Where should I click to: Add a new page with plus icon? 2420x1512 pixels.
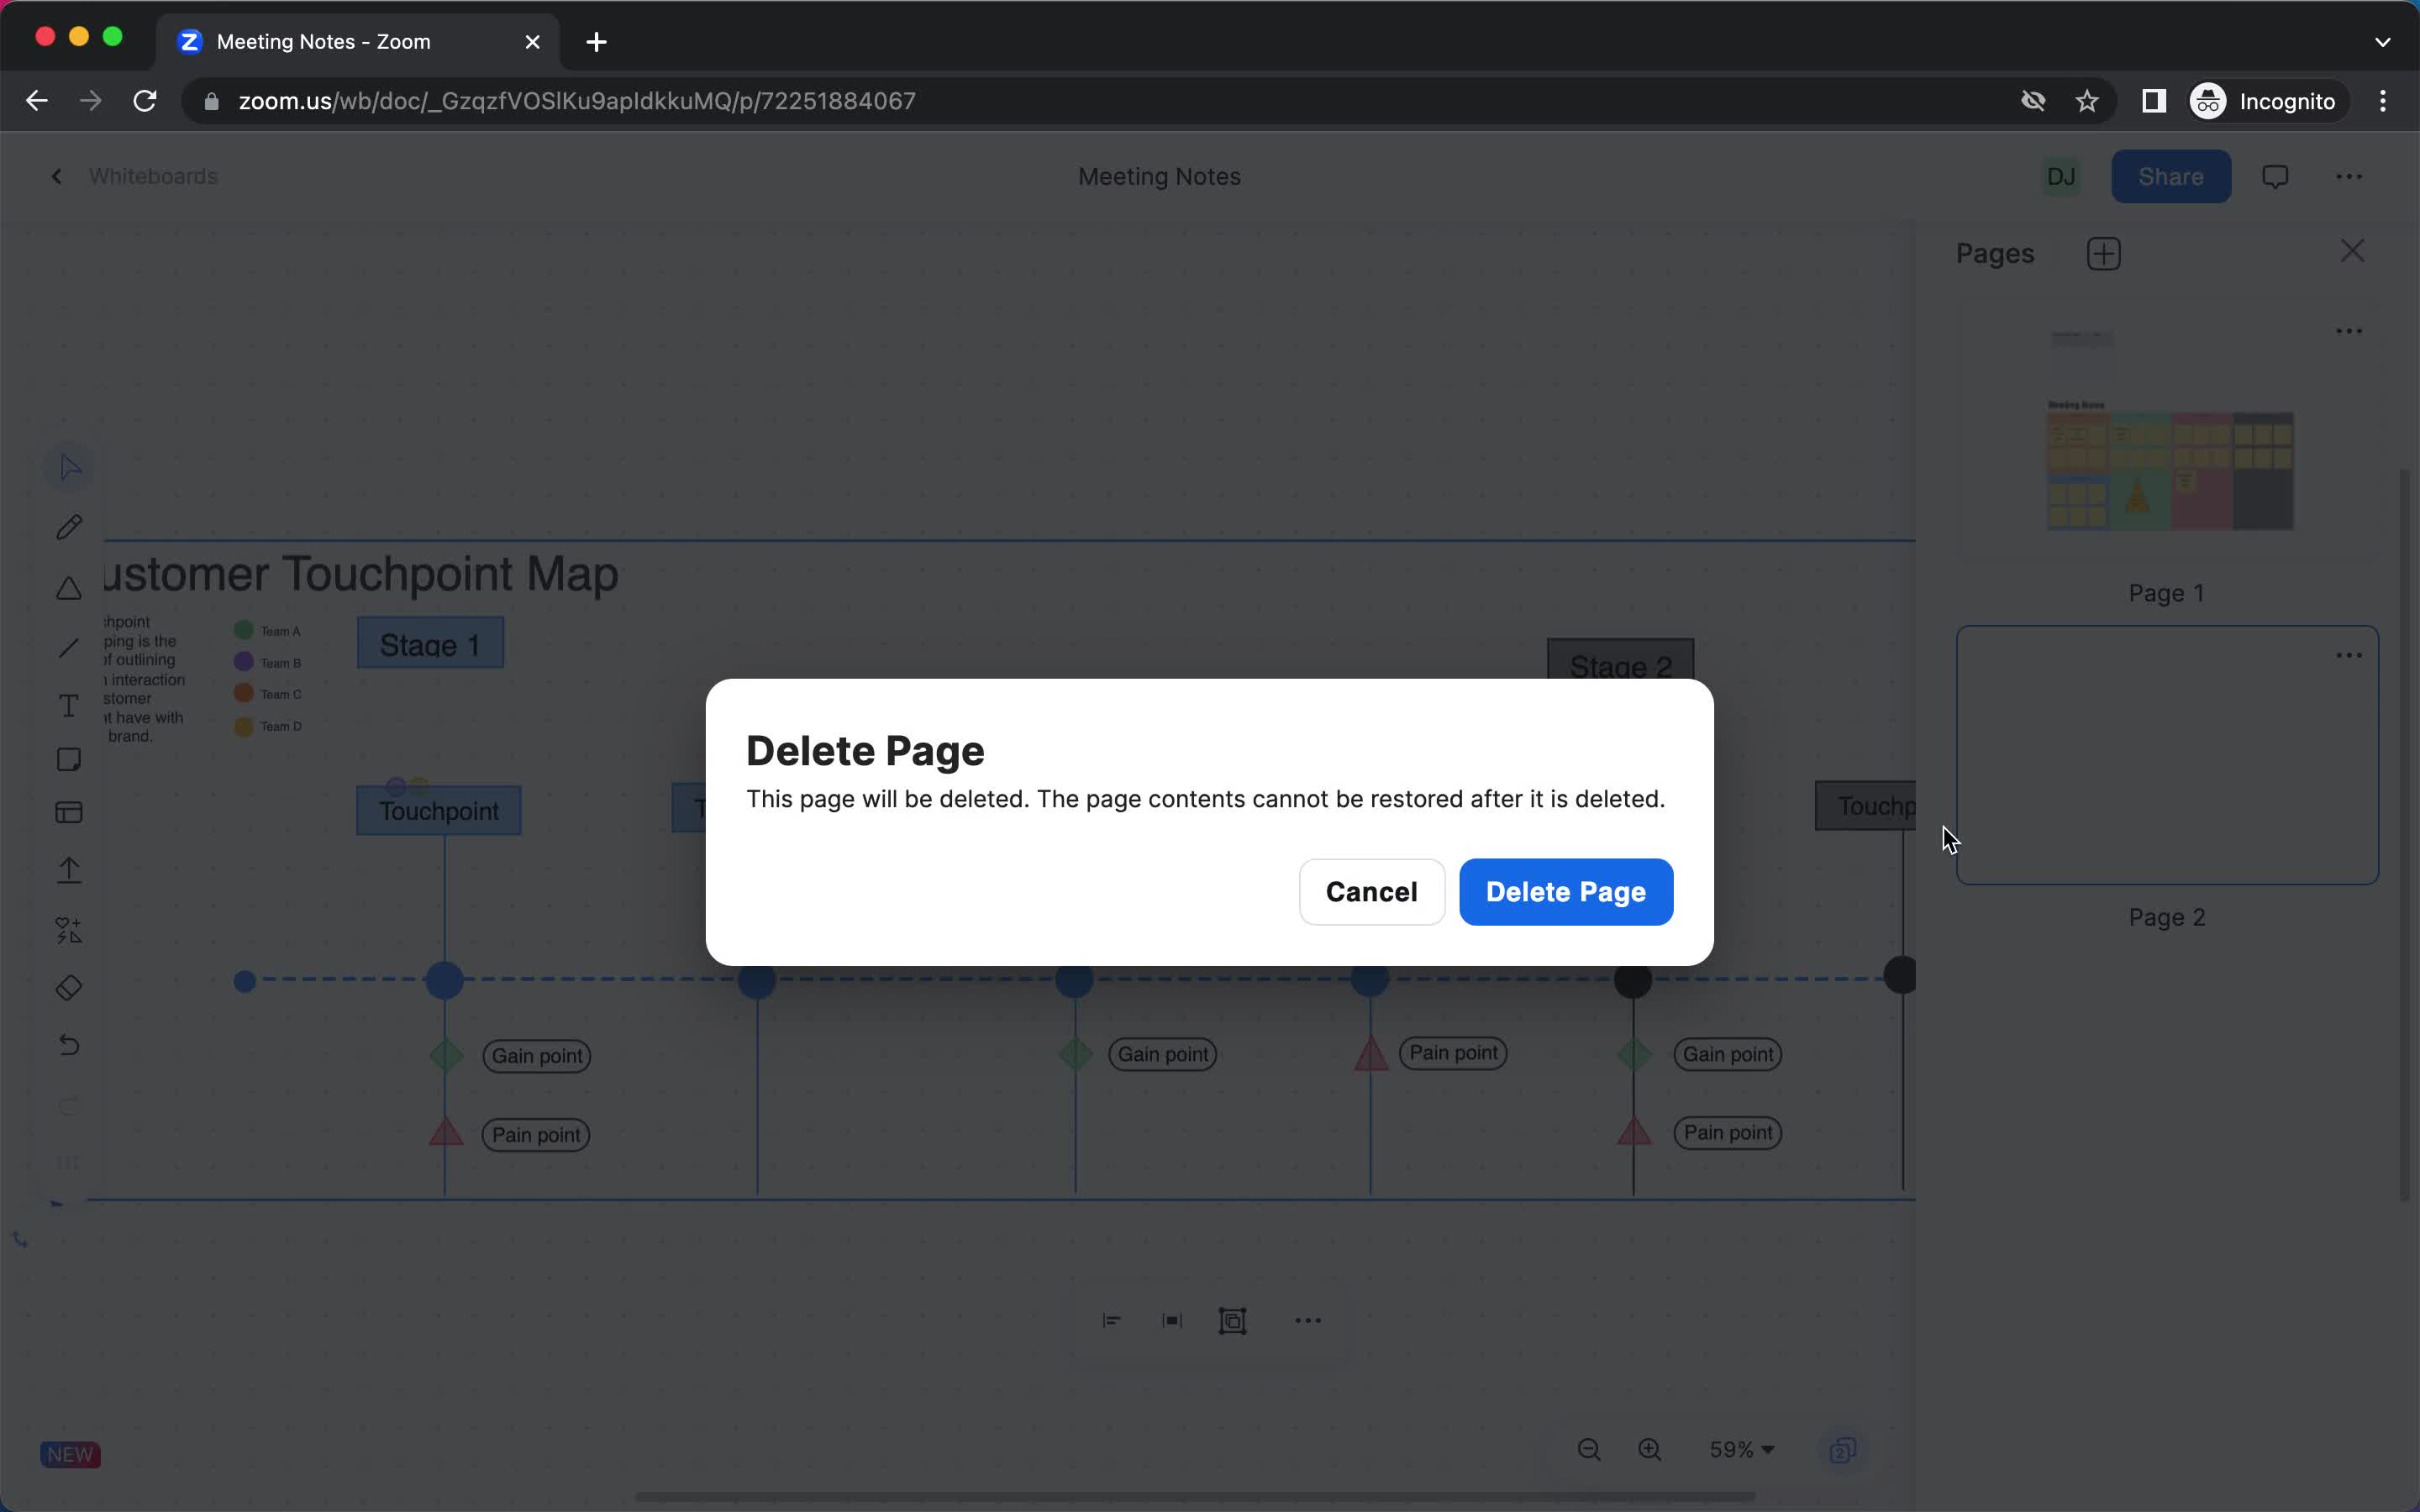pos(2104,254)
